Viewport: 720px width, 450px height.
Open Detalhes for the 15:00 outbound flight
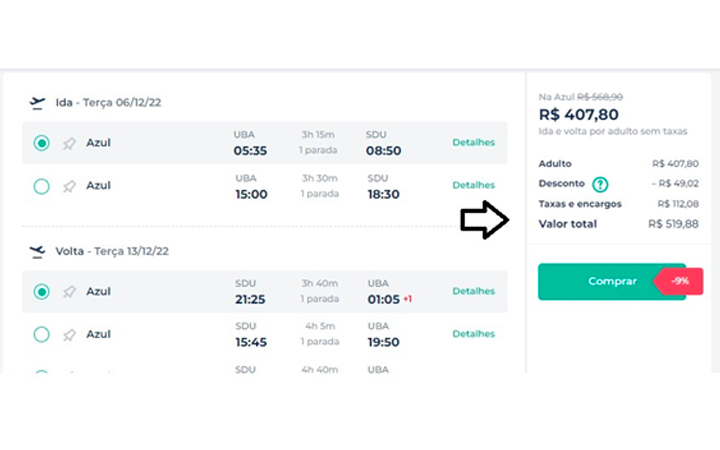pyautogui.click(x=473, y=185)
